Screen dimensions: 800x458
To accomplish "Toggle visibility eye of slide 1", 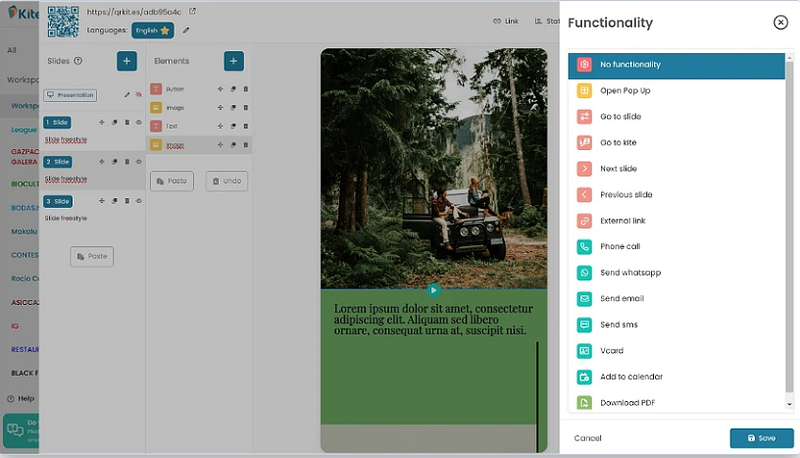I will pyautogui.click(x=139, y=122).
